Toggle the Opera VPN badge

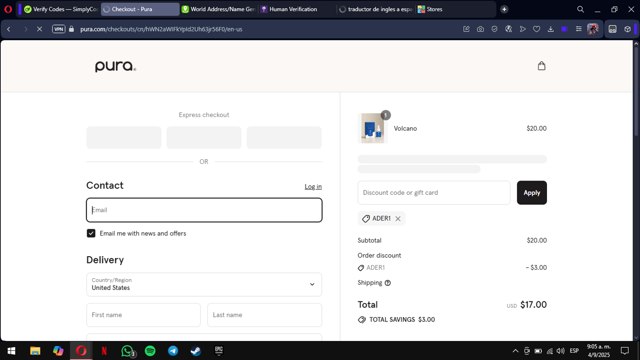click(x=59, y=29)
